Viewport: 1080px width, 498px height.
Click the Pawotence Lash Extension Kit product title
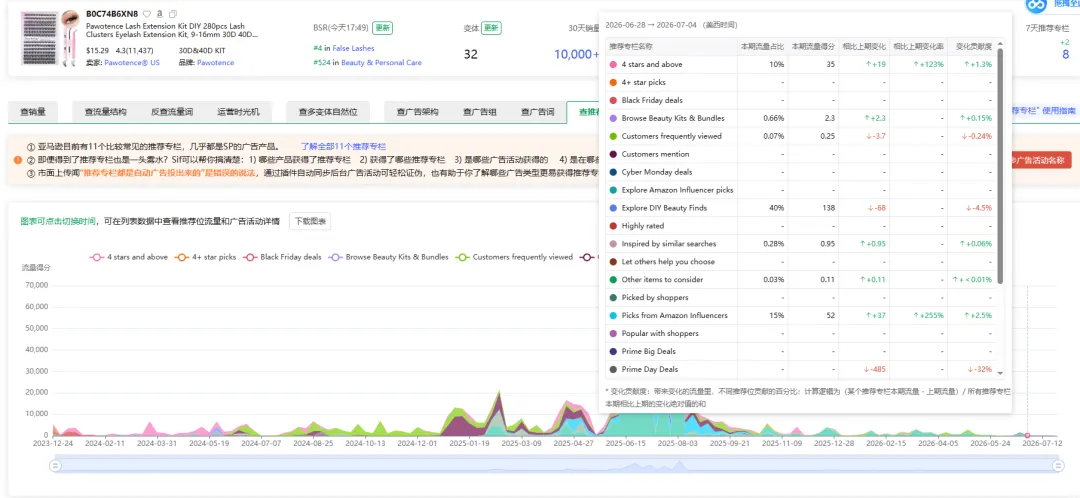point(172,30)
